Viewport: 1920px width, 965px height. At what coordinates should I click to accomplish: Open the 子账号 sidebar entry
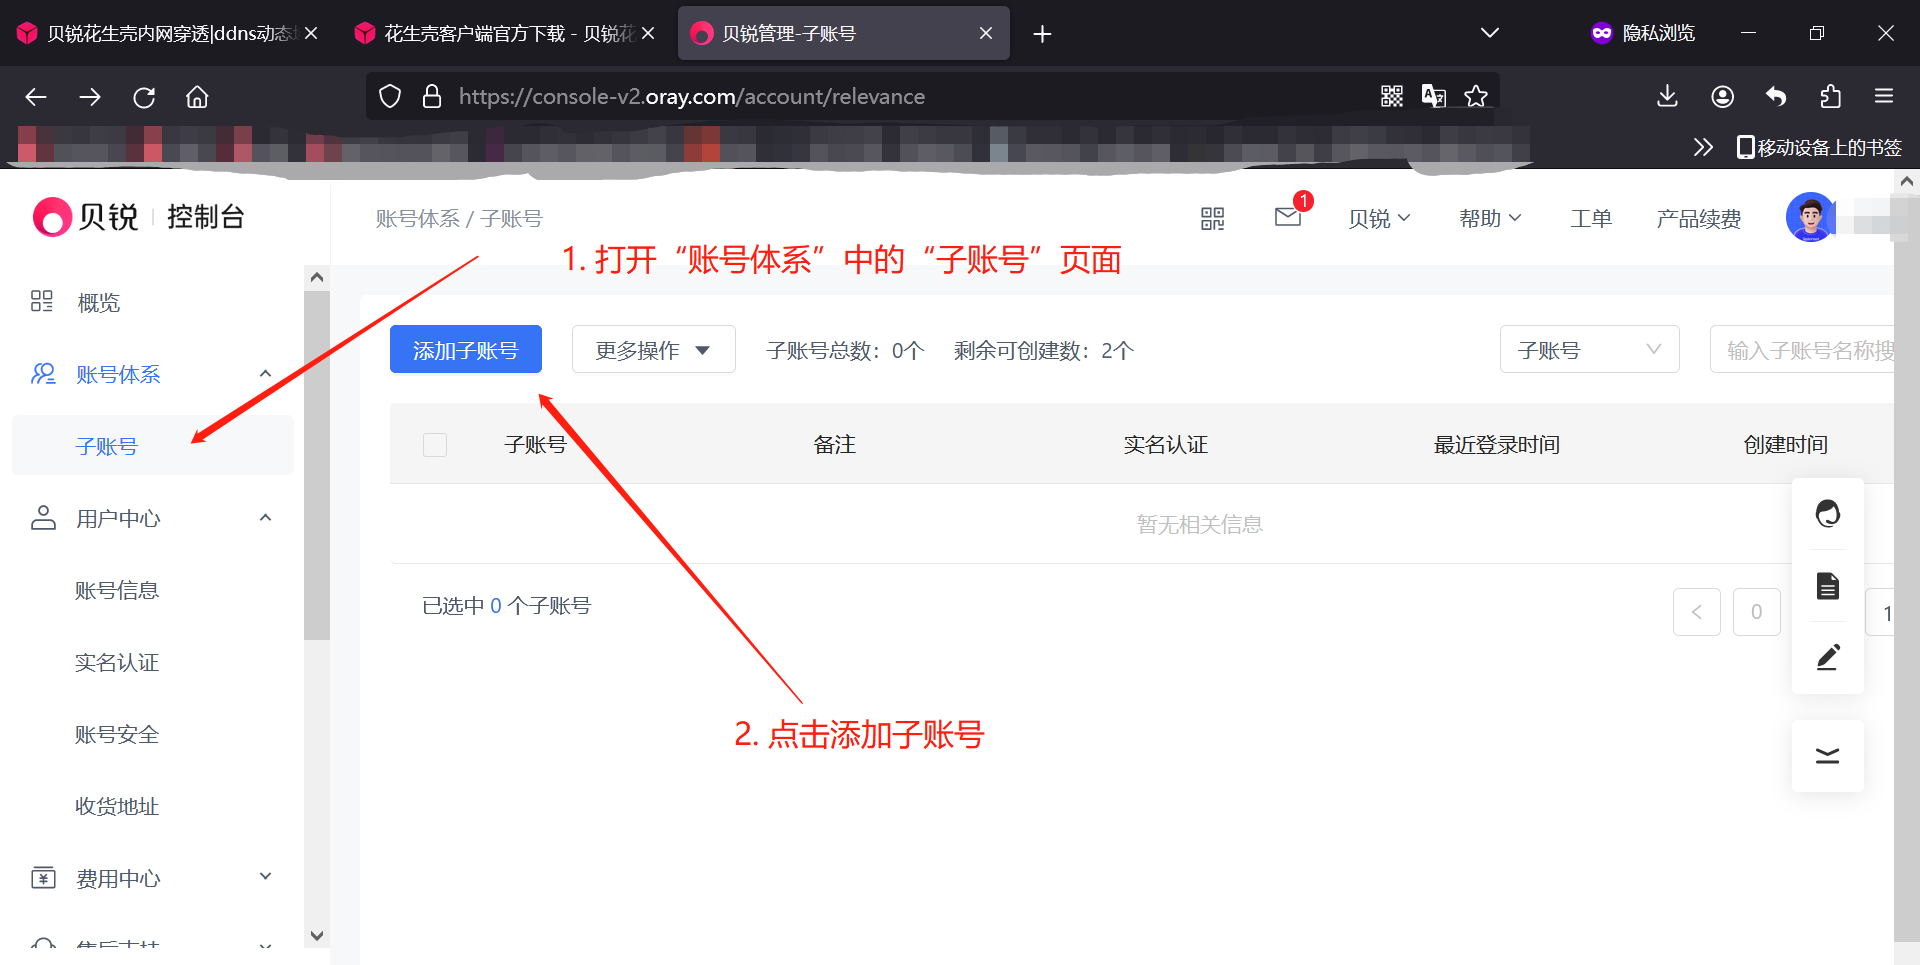152,446
